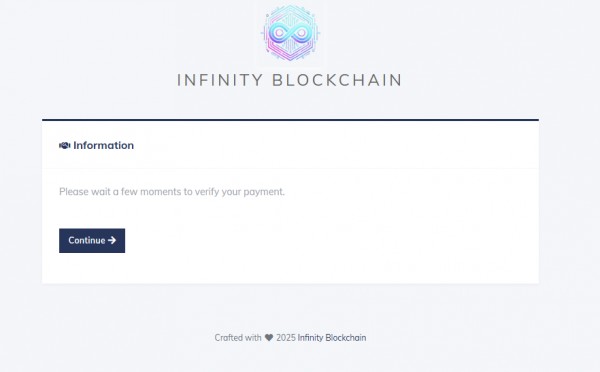Click the 2025 year in the footer
This screenshot has height=372, width=600.
[x=286, y=338]
